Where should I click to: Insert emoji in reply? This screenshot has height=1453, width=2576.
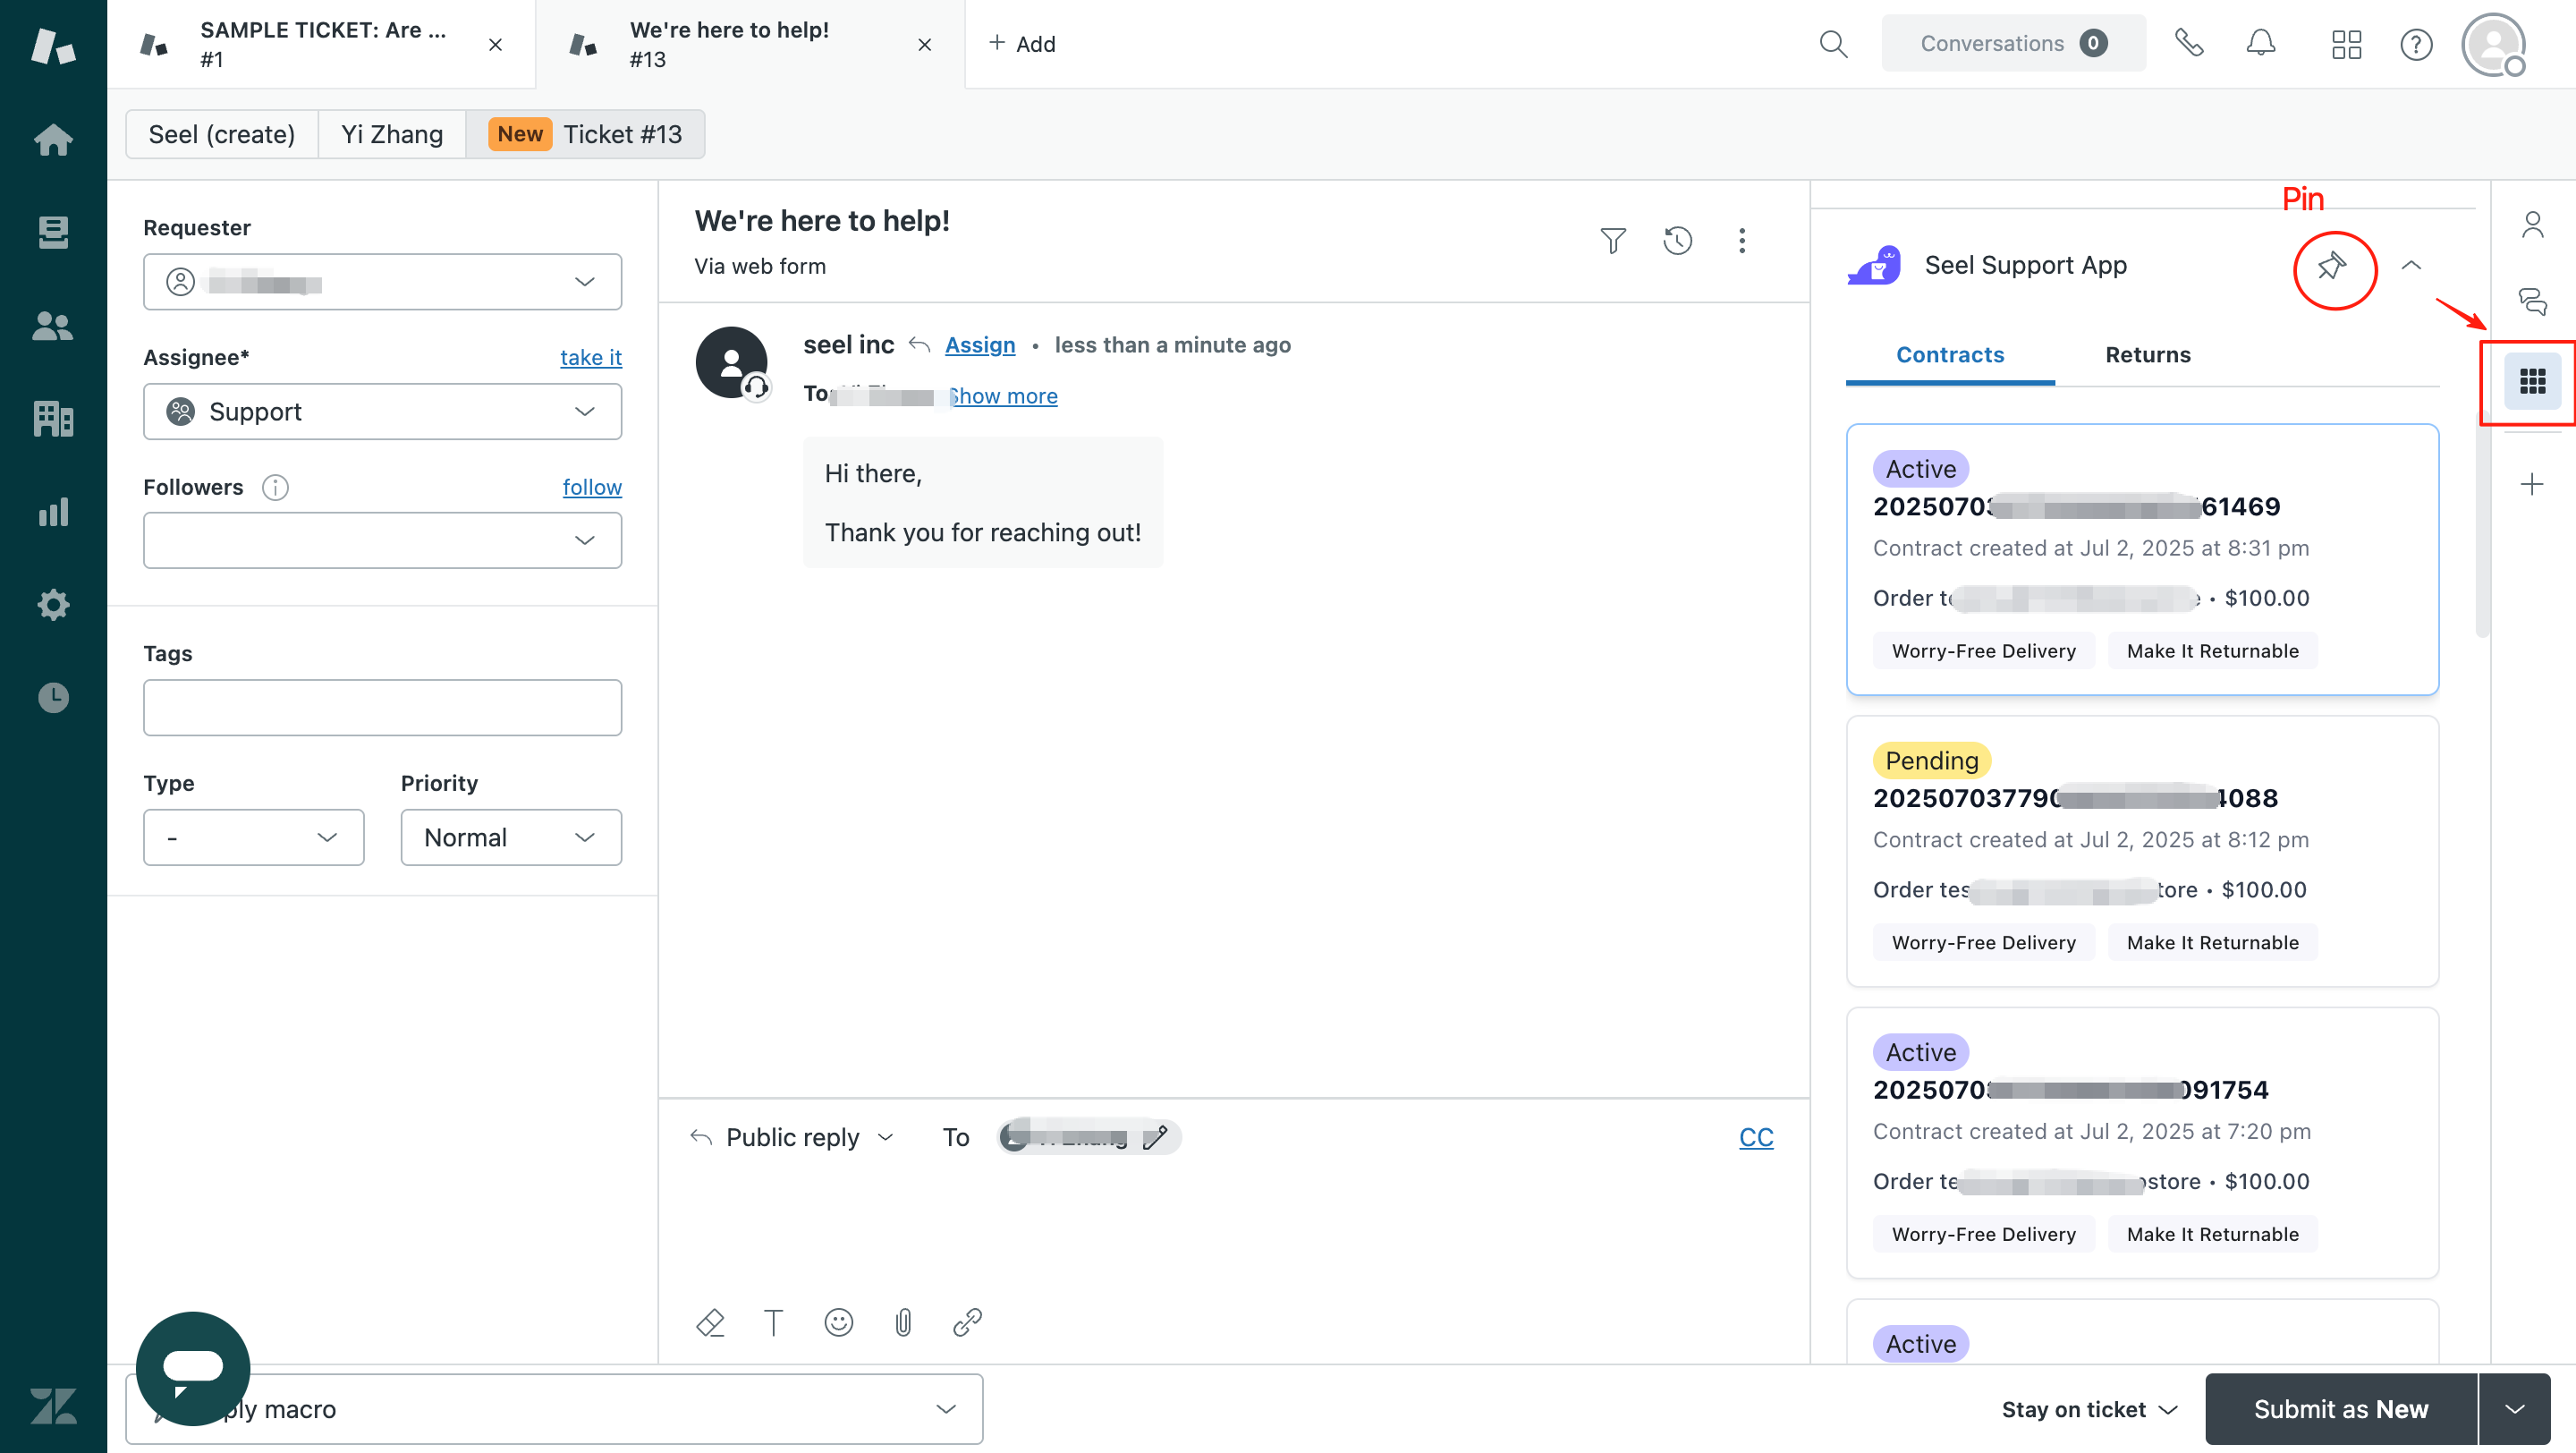point(838,1322)
